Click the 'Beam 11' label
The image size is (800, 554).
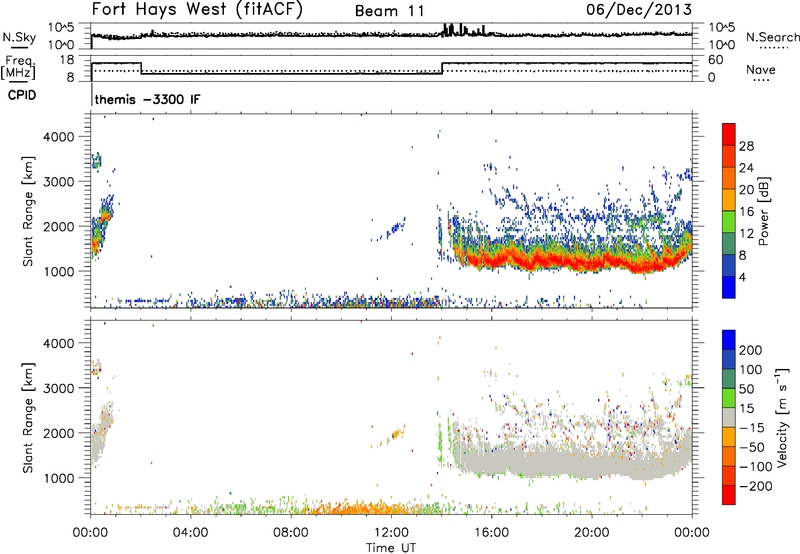[x=389, y=11]
